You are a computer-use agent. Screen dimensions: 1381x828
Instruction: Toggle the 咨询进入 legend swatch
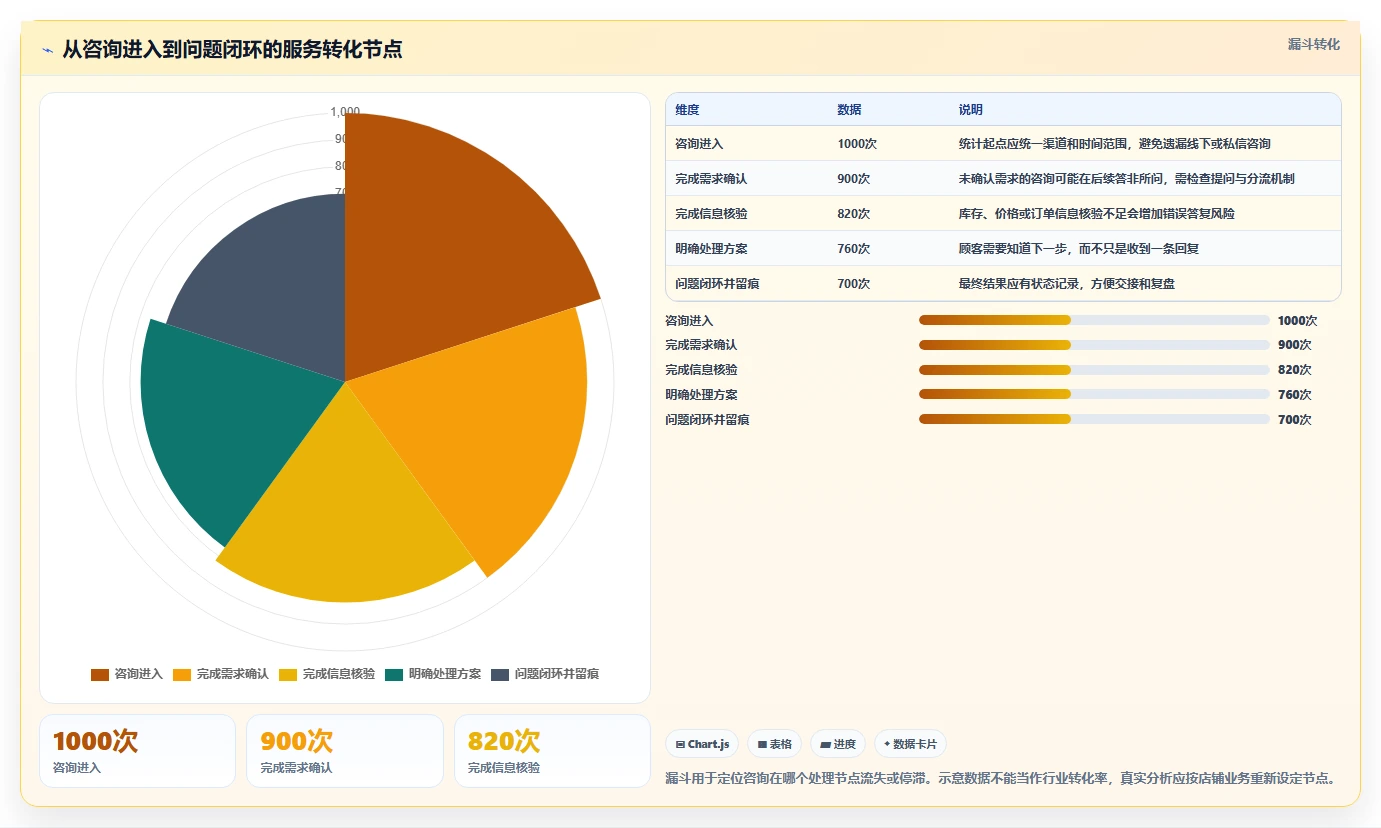[100, 674]
